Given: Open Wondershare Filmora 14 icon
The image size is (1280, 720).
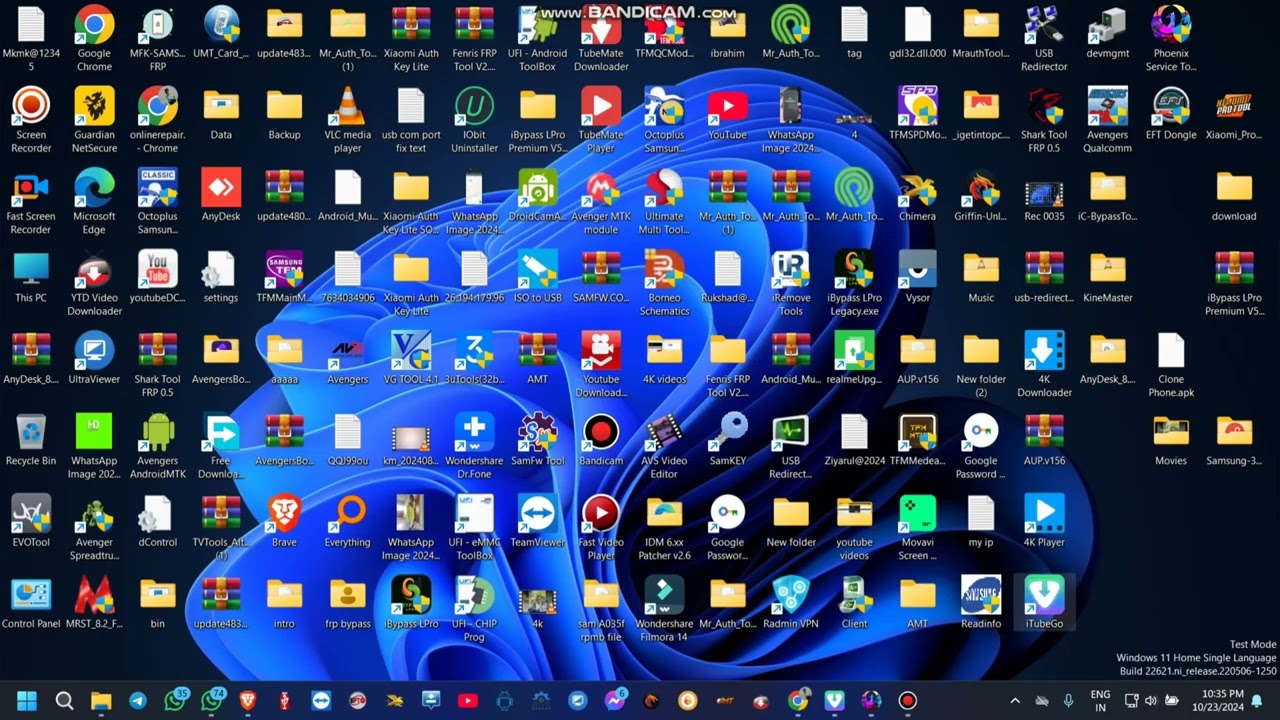Looking at the screenshot, I should (x=664, y=610).
